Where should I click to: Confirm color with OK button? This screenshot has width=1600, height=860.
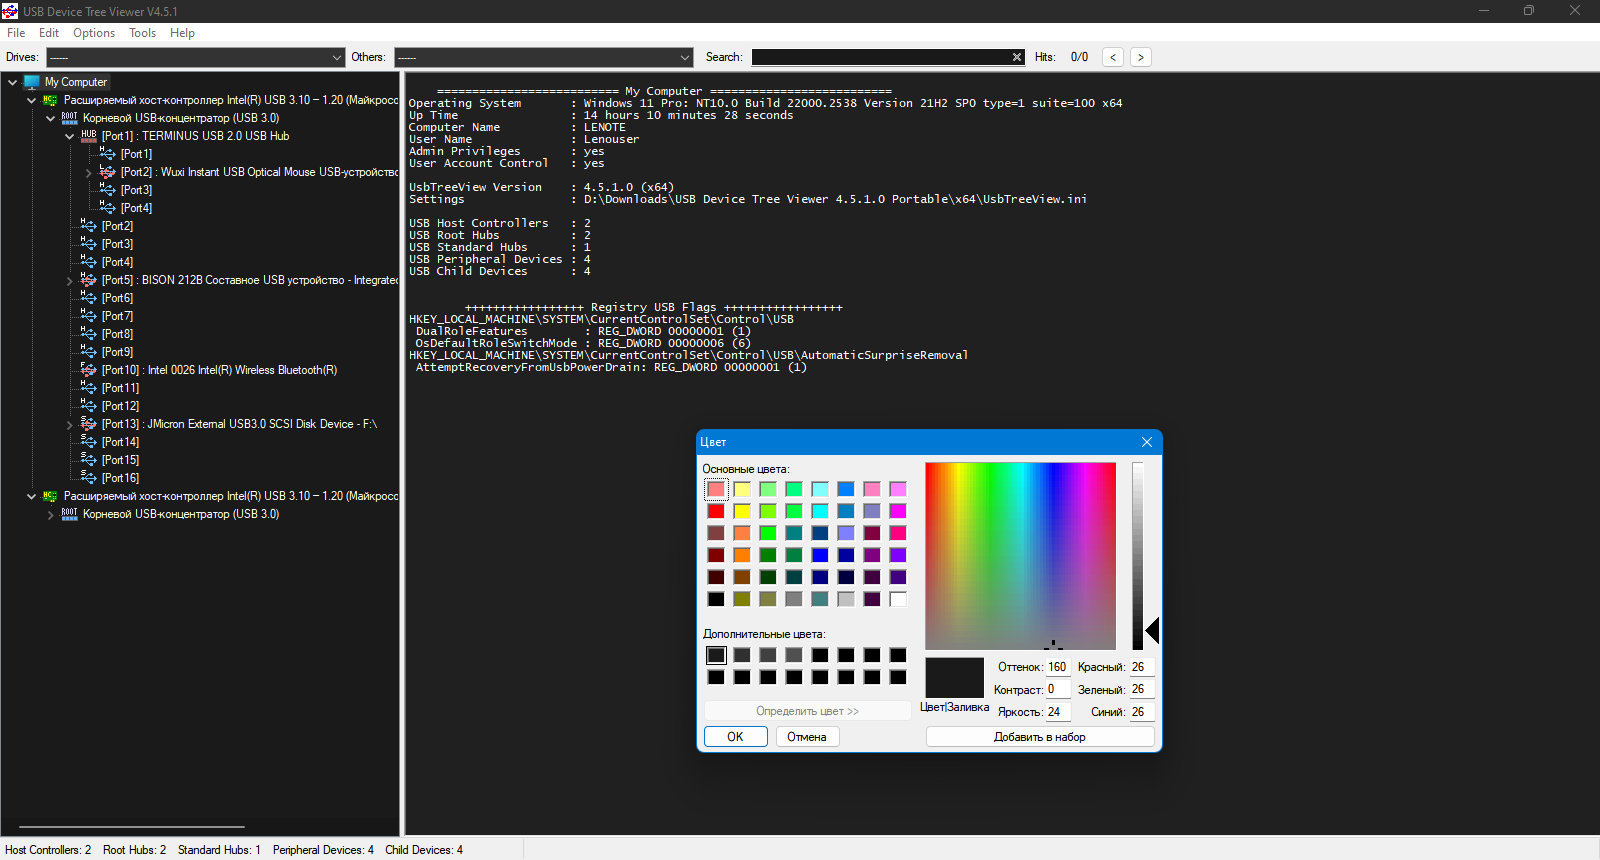[x=735, y=737]
